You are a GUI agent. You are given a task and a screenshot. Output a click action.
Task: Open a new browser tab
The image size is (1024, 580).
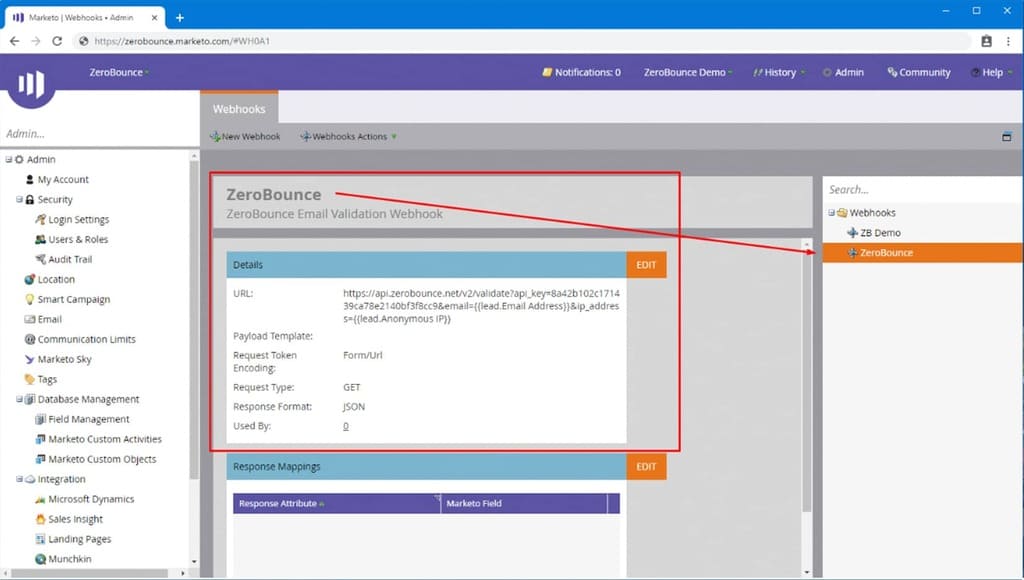click(x=180, y=18)
